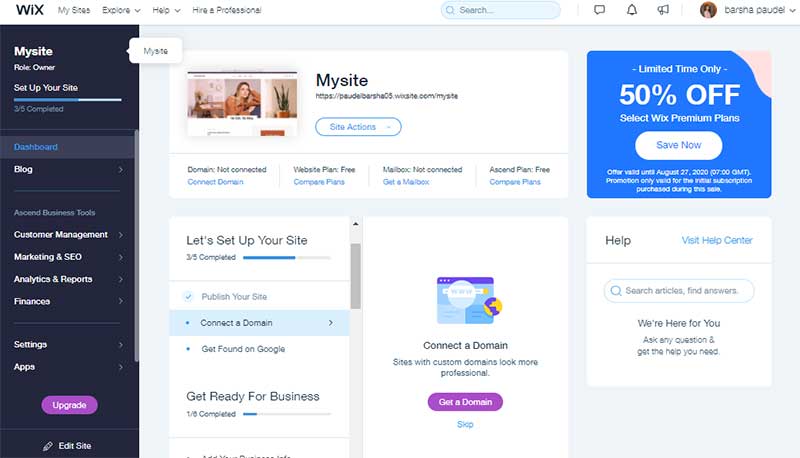This screenshot has width=800, height=458.
Task: Open the Connect a Domain step arrow
Action: [x=331, y=323]
